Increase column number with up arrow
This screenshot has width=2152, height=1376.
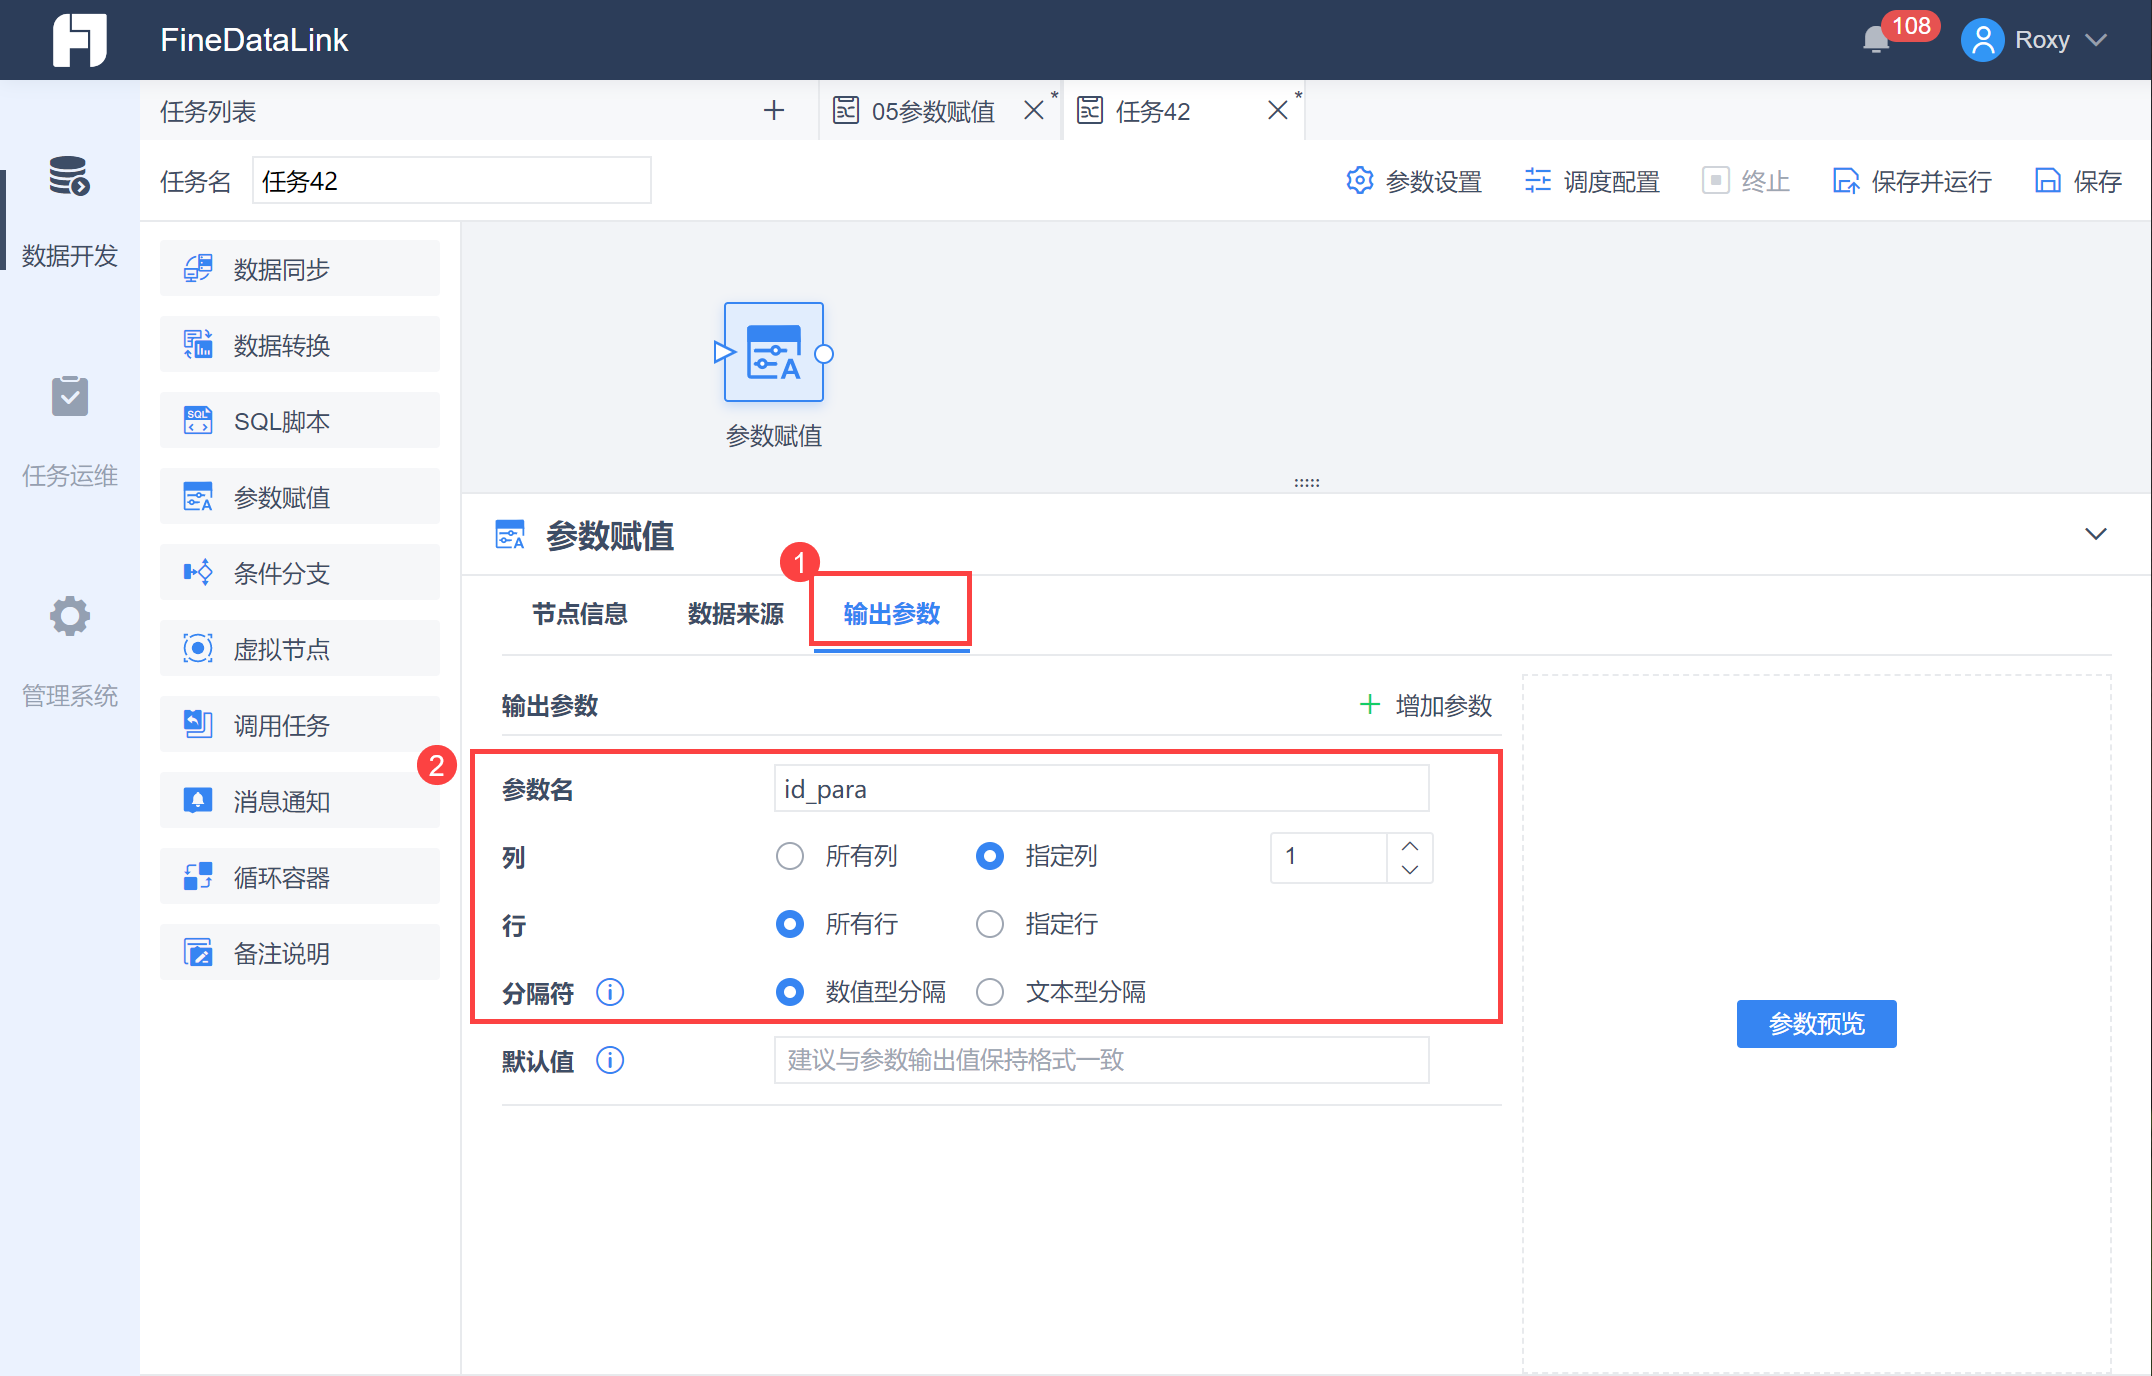click(x=1410, y=846)
